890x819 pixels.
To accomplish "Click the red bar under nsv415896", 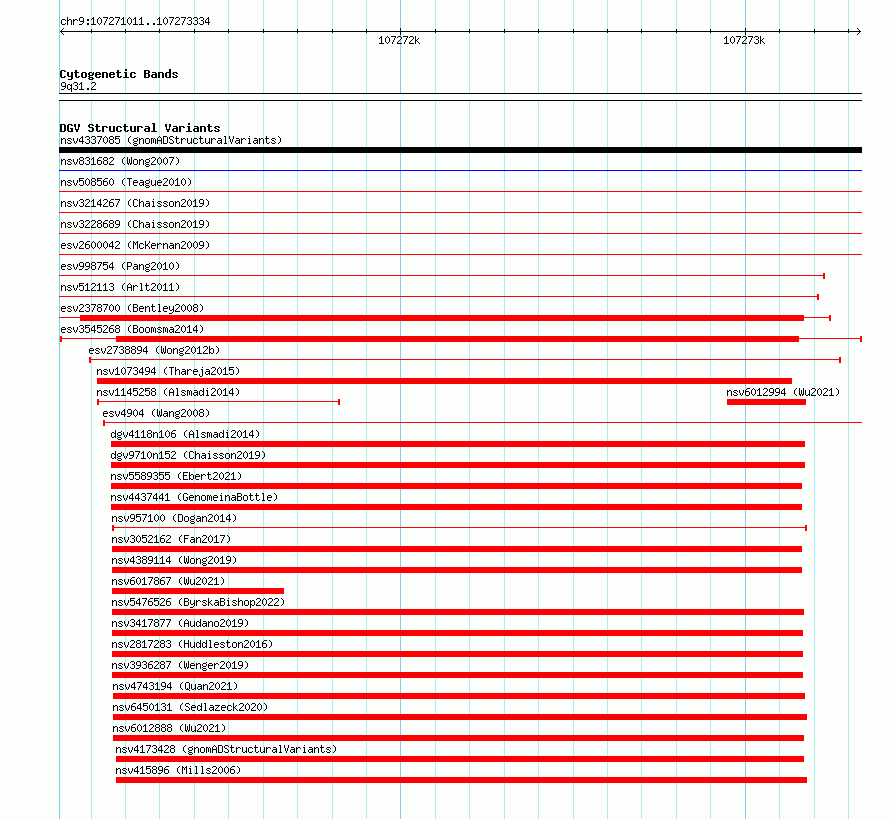I will [x=461, y=780].
